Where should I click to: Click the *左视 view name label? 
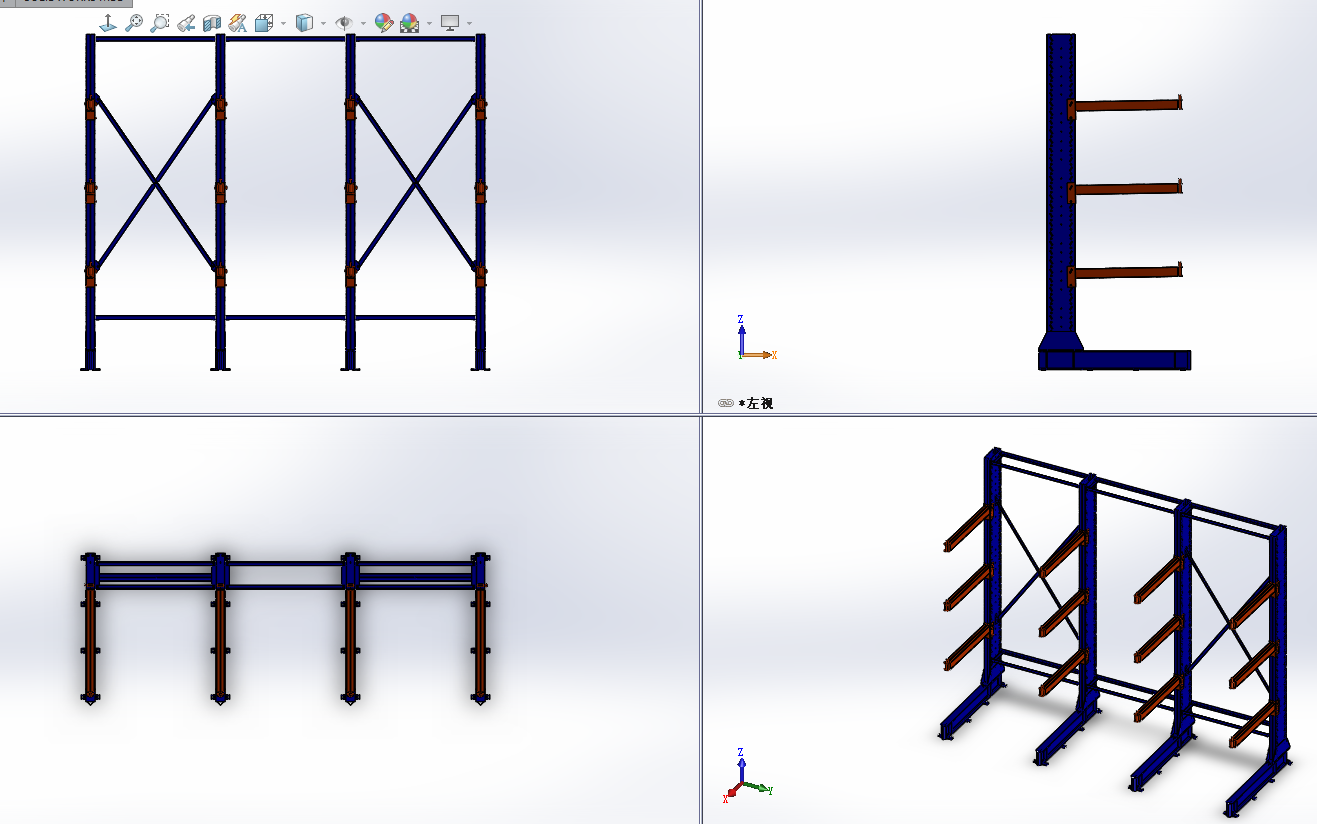point(756,403)
